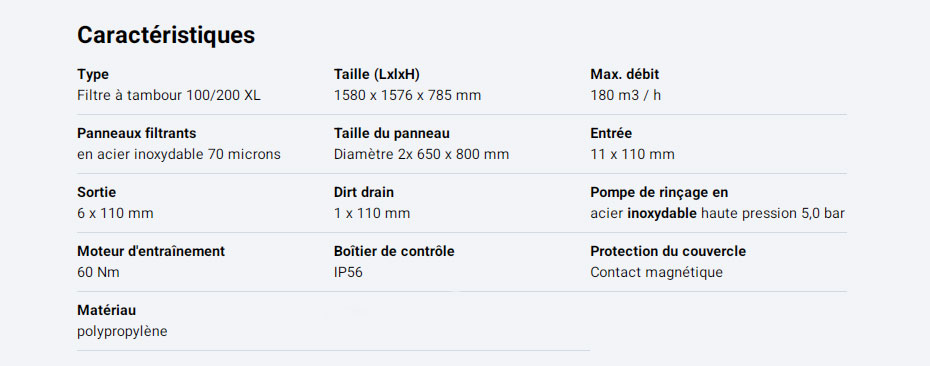Click the 180 m3 / h value
The width and height of the screenshot is (930, 366).
(626, 96)
